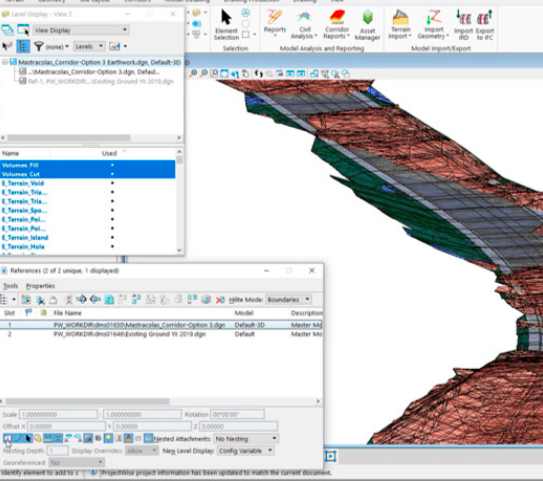The image size is (543, 481).
Task: Toggle checkbox for Existing Ground reference in tree
Action: pyautogui.click(x=23, y=81)
